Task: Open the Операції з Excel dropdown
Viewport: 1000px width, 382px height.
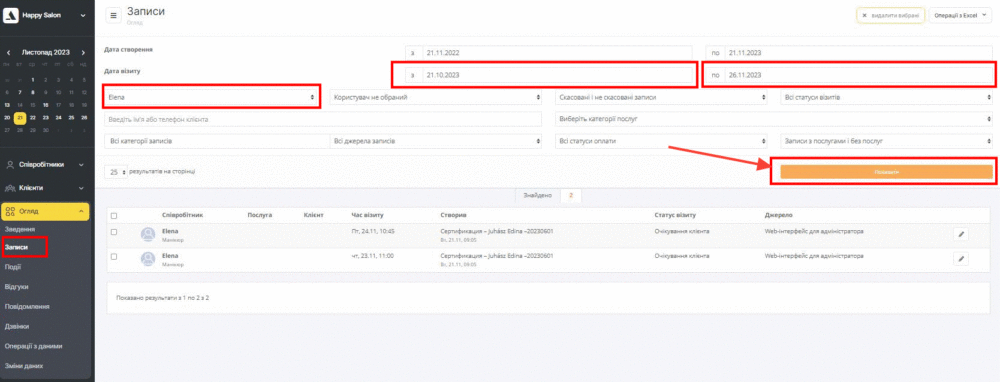Action: pos(960,15)
